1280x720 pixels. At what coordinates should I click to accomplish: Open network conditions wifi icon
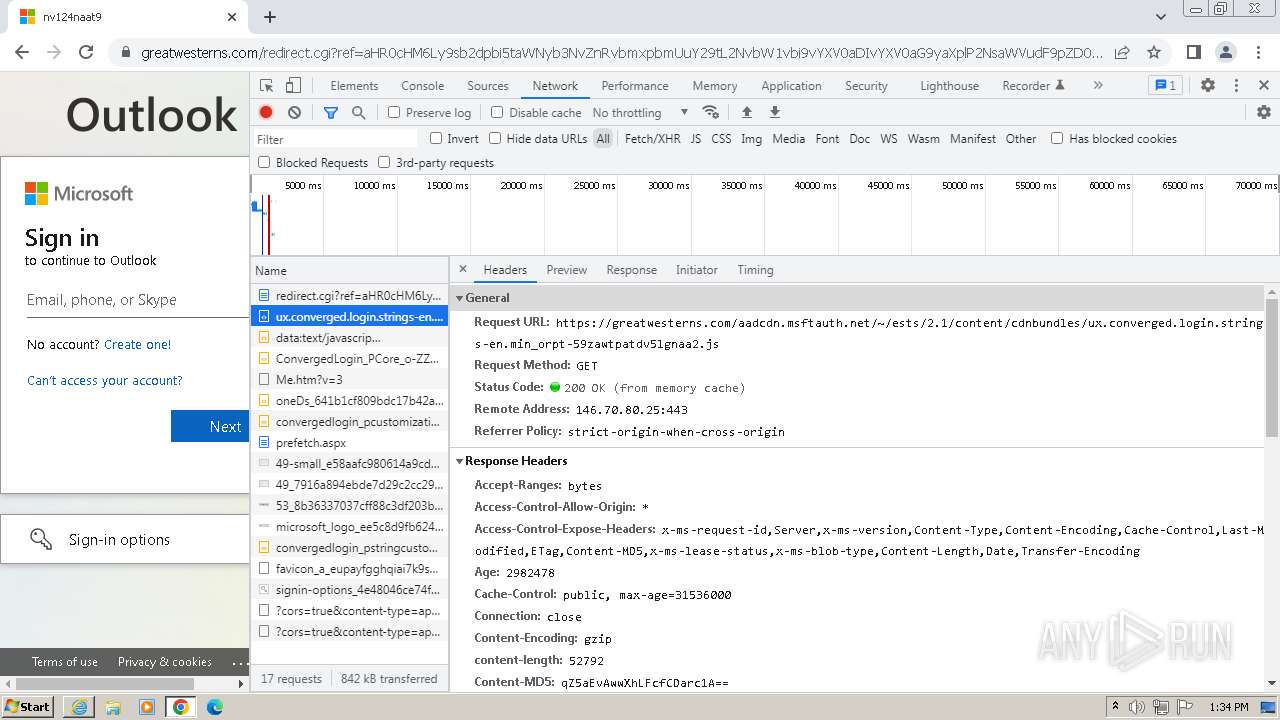tap(711, 112)
